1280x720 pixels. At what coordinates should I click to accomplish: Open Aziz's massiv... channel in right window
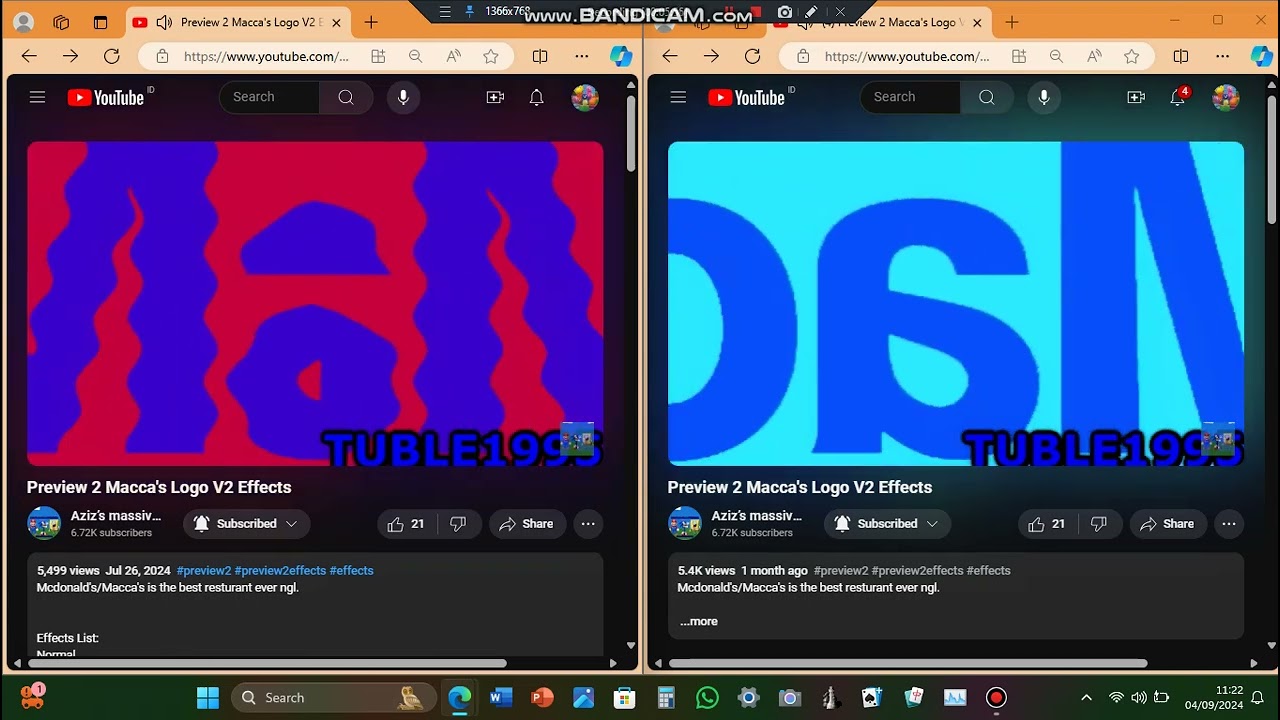[x=757, y=516]
